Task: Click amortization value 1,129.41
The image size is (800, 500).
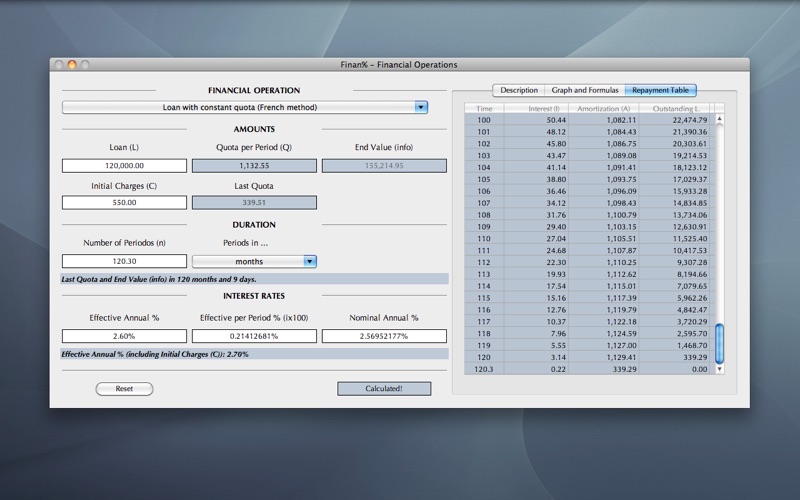Action: 621,358
